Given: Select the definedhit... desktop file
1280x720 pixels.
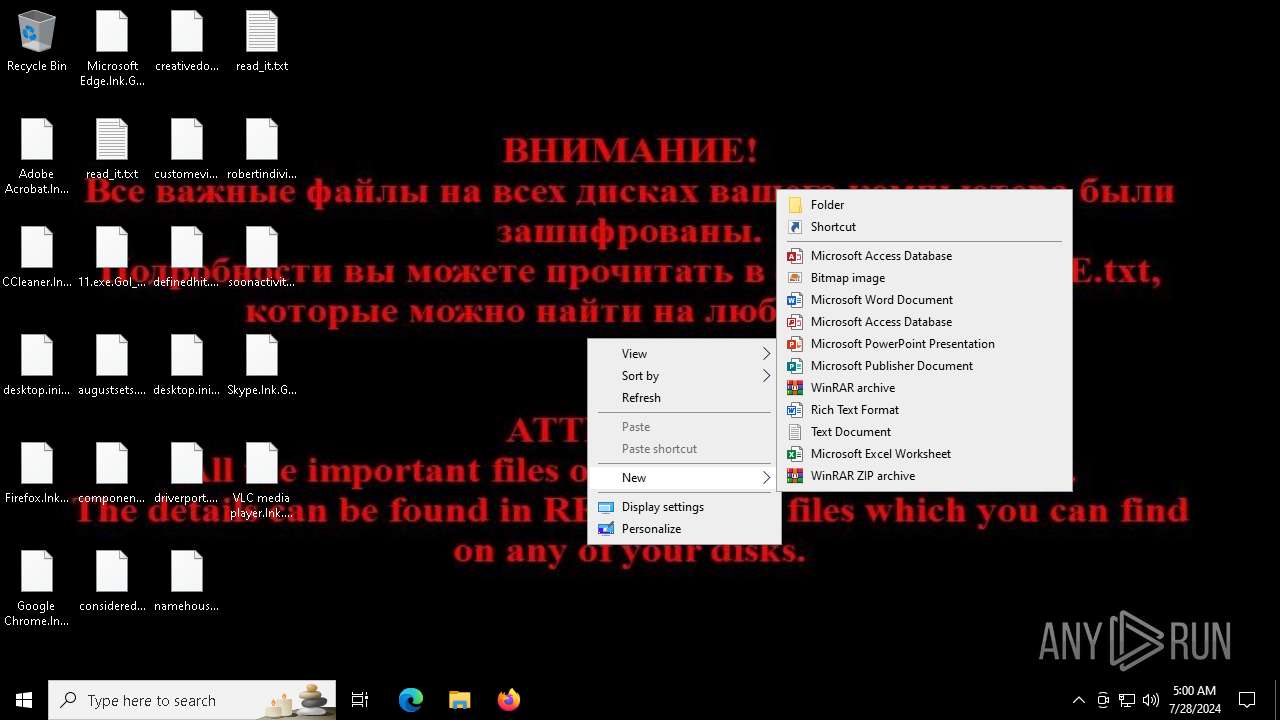Looking at the screenshot, I should point(187,258).
